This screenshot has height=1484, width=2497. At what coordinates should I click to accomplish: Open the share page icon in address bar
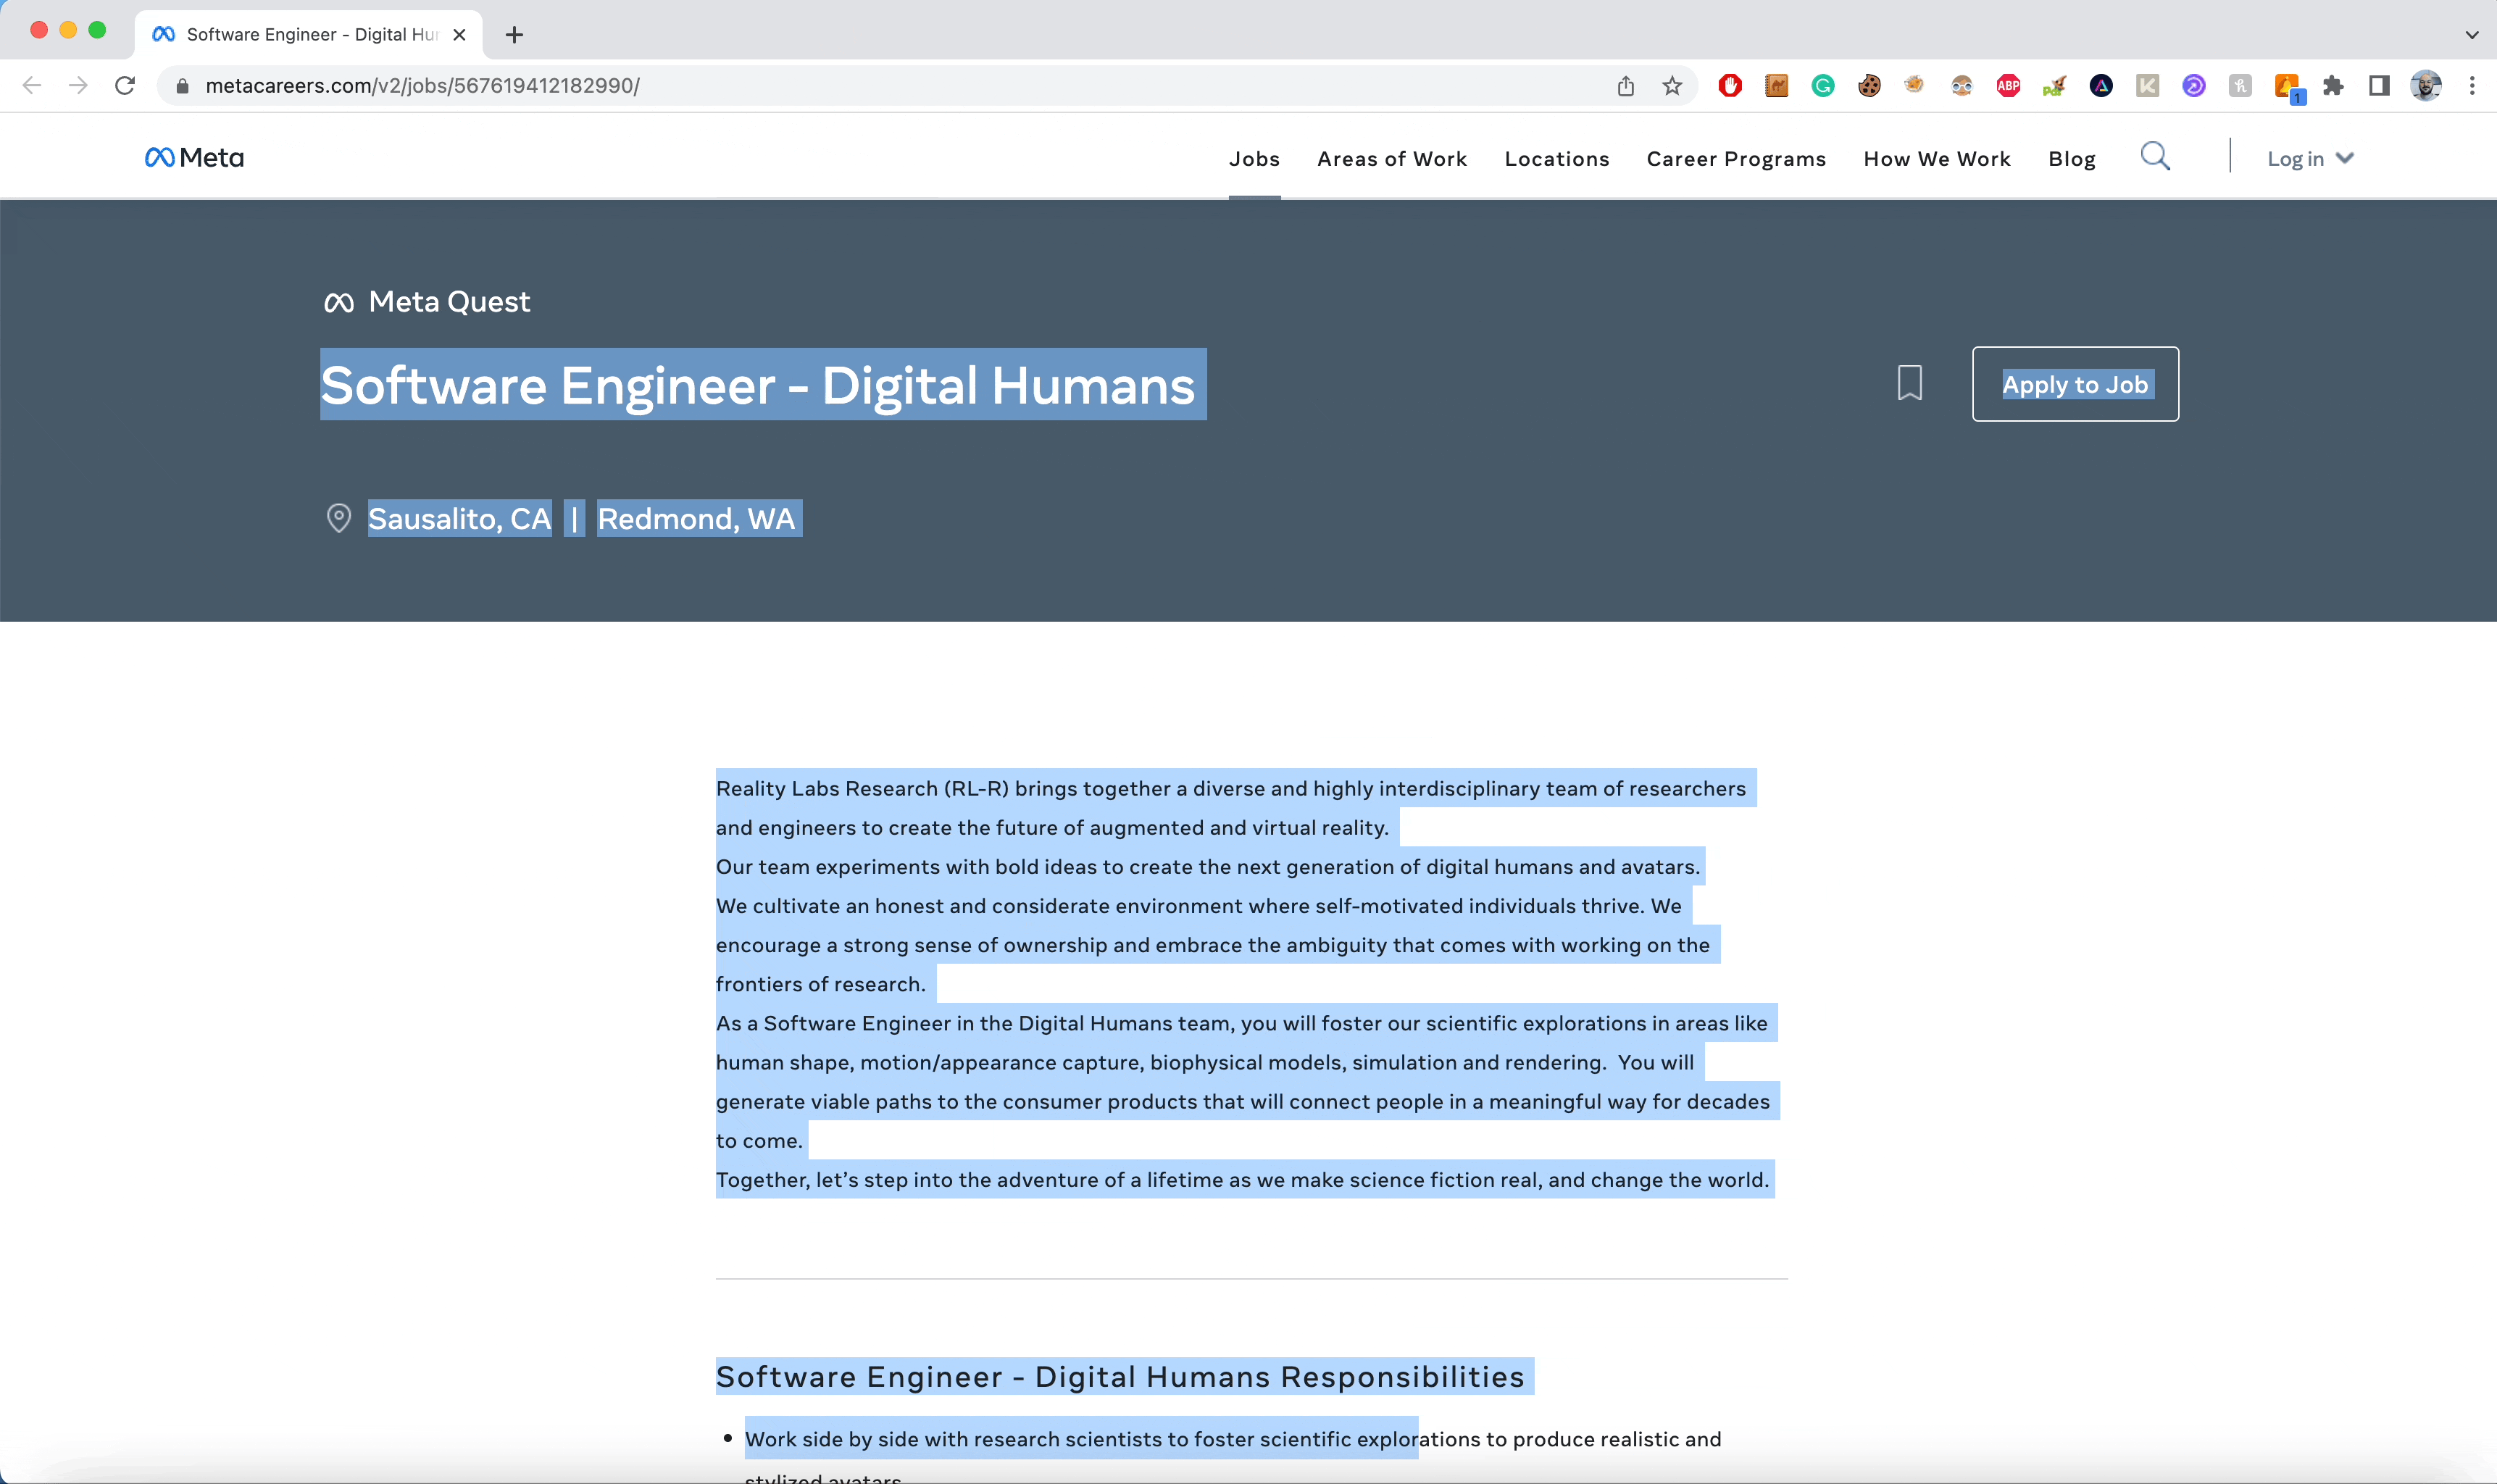(1626, 86)
